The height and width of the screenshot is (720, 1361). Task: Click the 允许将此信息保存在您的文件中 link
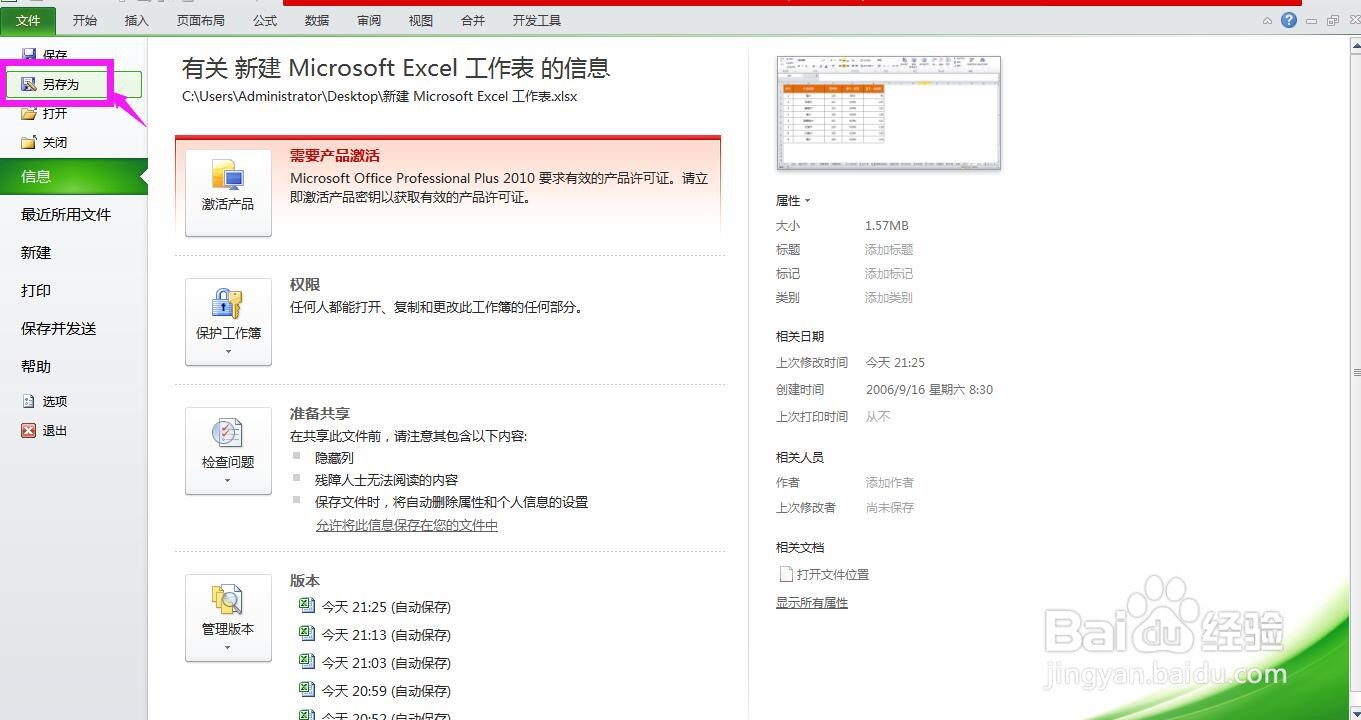click(x=407, y=525)
